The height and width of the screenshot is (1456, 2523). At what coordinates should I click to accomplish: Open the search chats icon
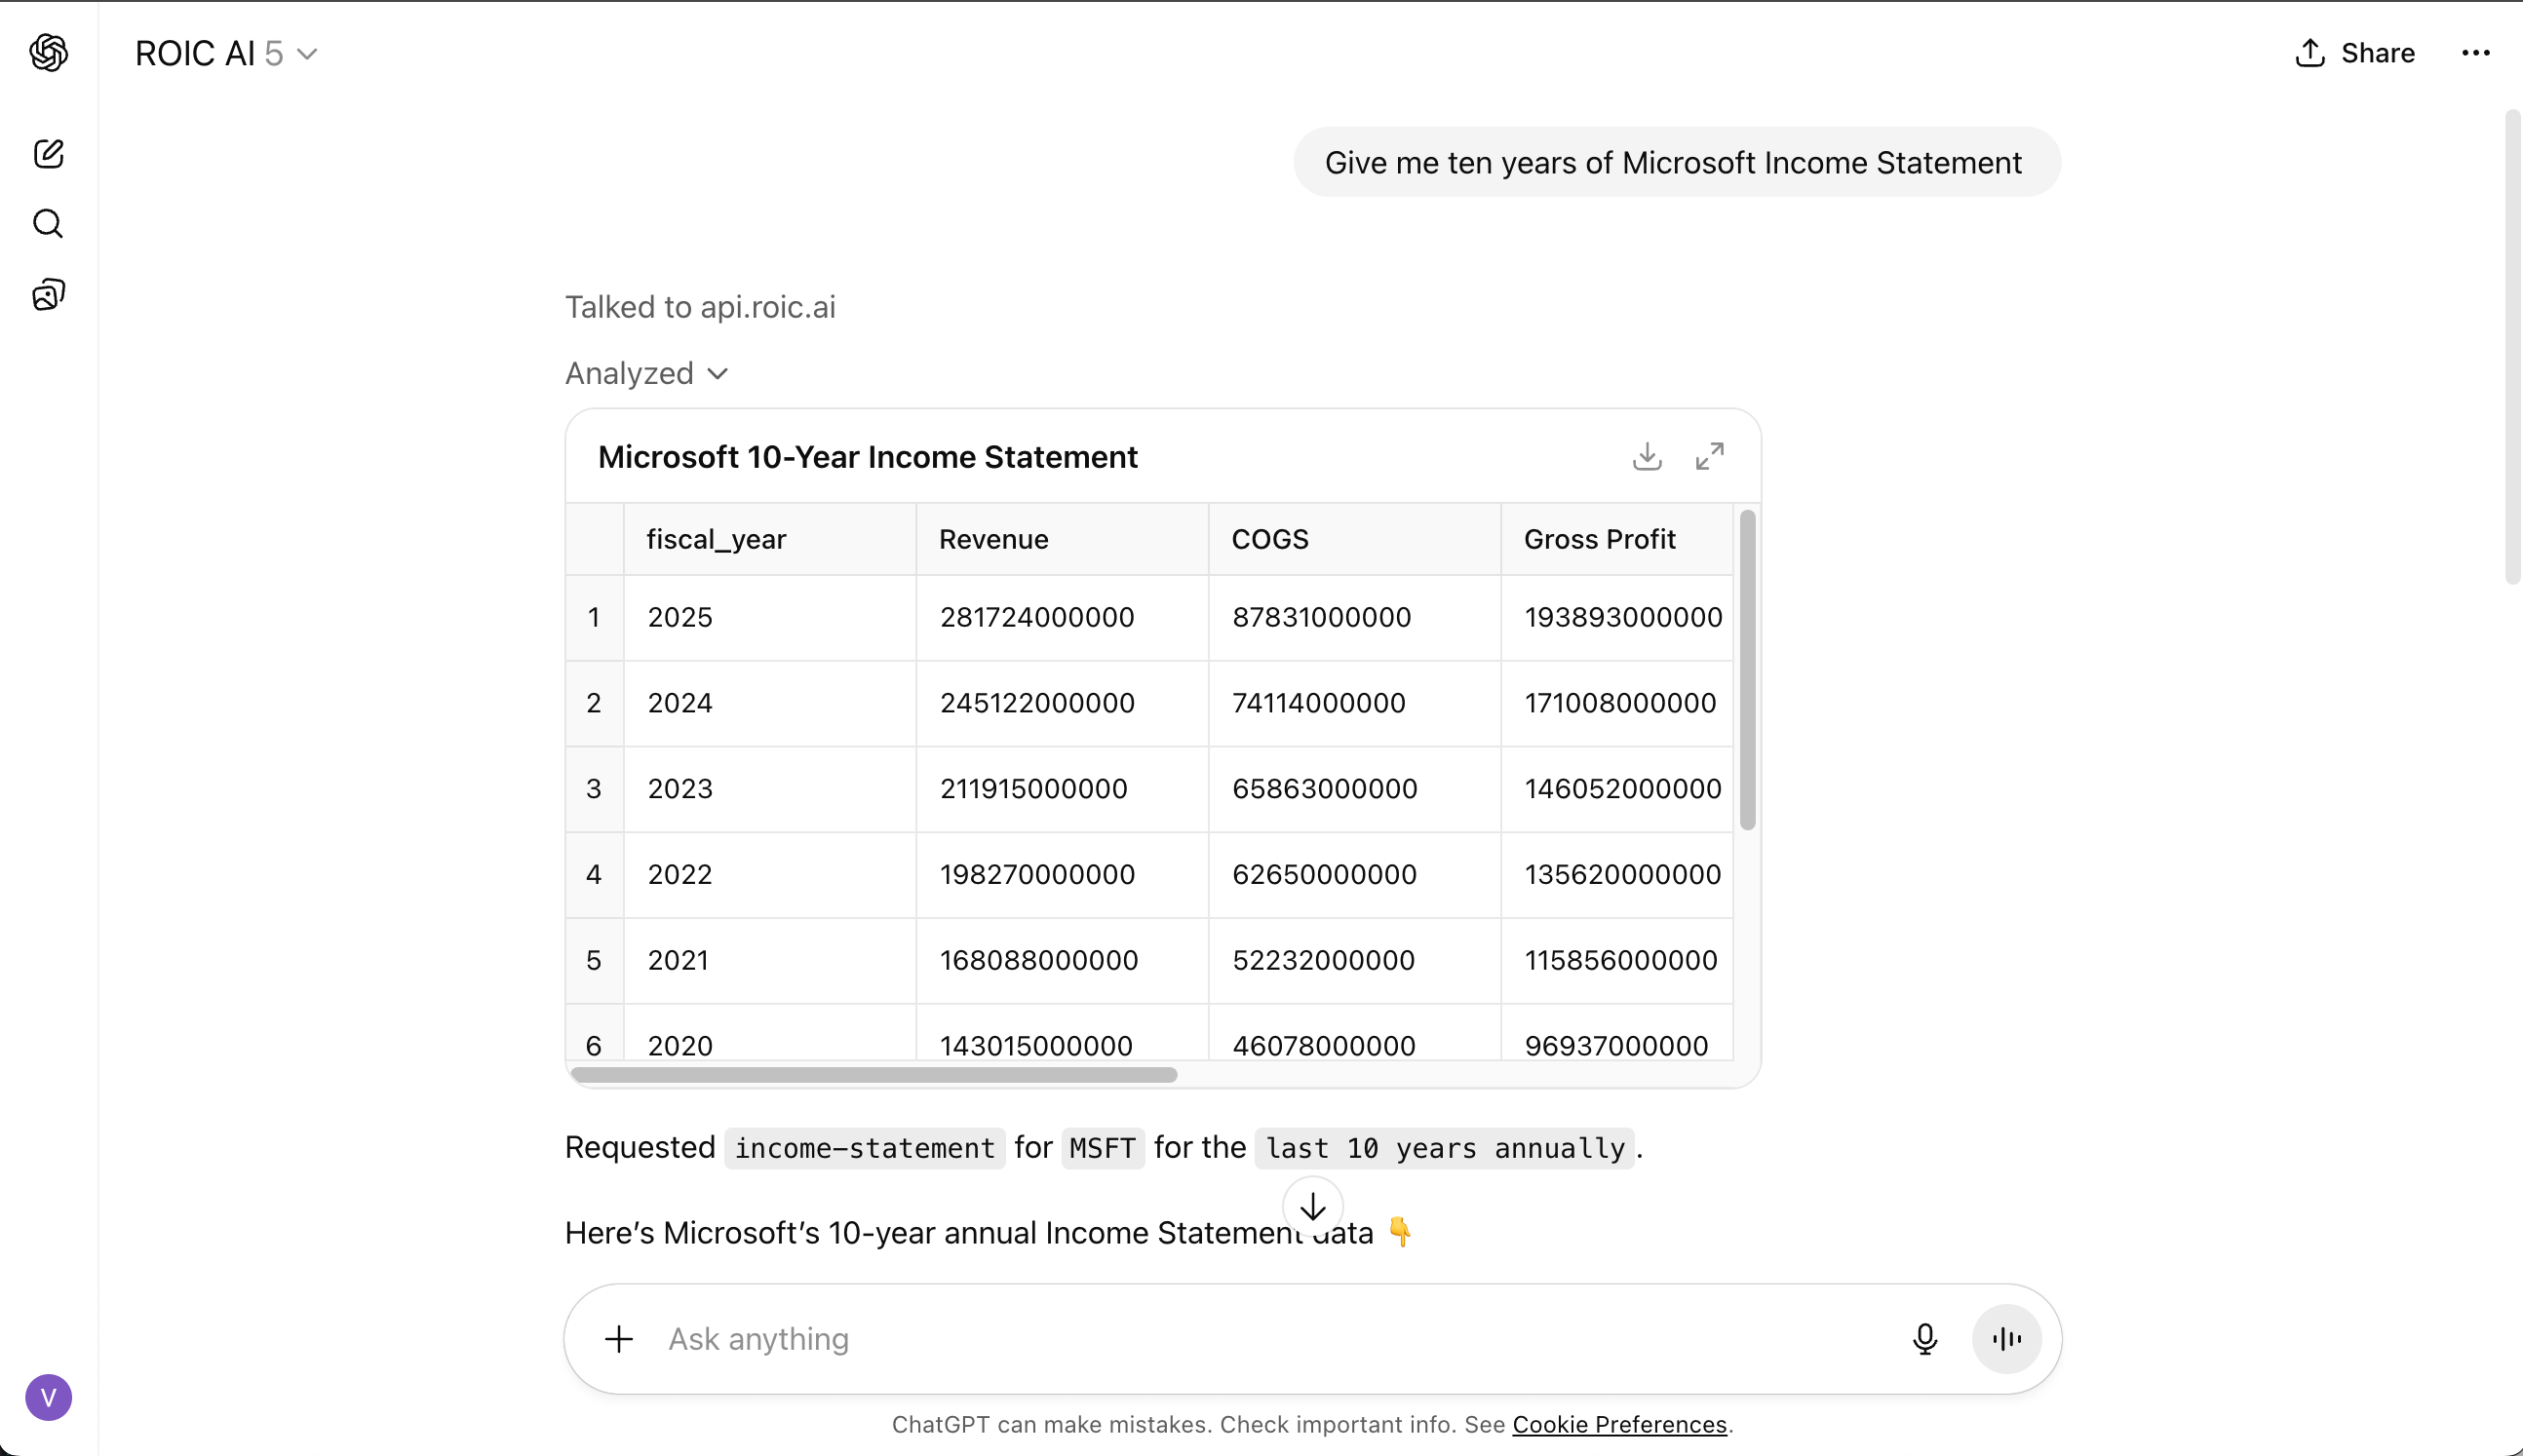[48, 223]
